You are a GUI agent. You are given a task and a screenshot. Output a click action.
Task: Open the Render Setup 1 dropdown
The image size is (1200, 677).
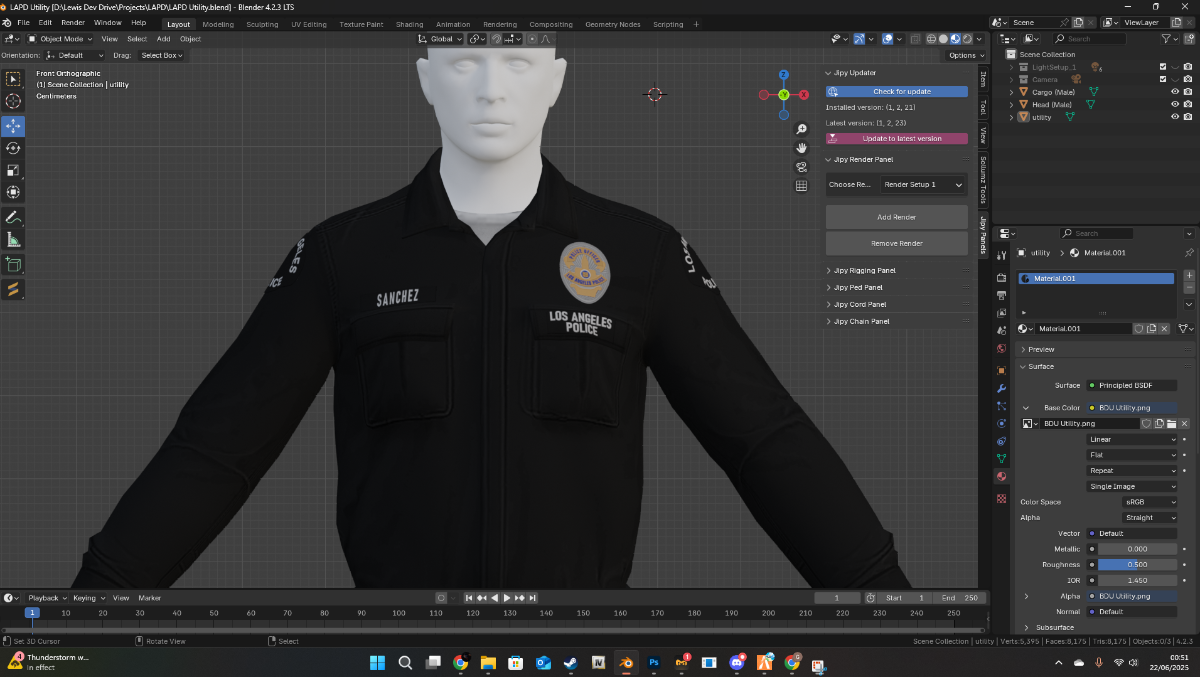pyautogui.click(x=923, y=185)
